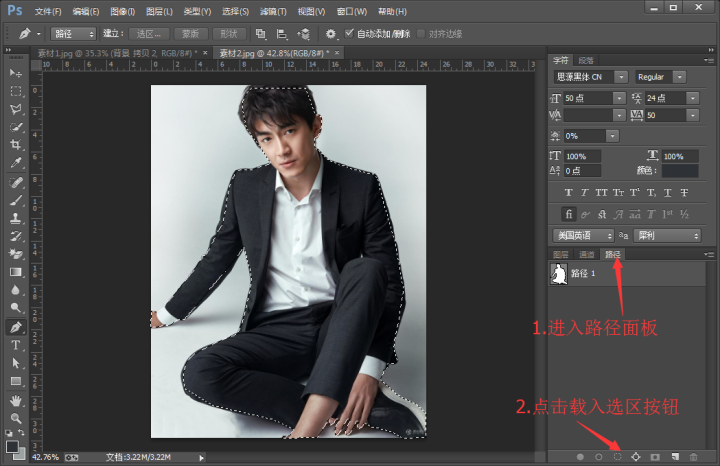This screenshot has width=720, height=466.
Task: Click the text color swatch
Action: click(x=680, y=171)
